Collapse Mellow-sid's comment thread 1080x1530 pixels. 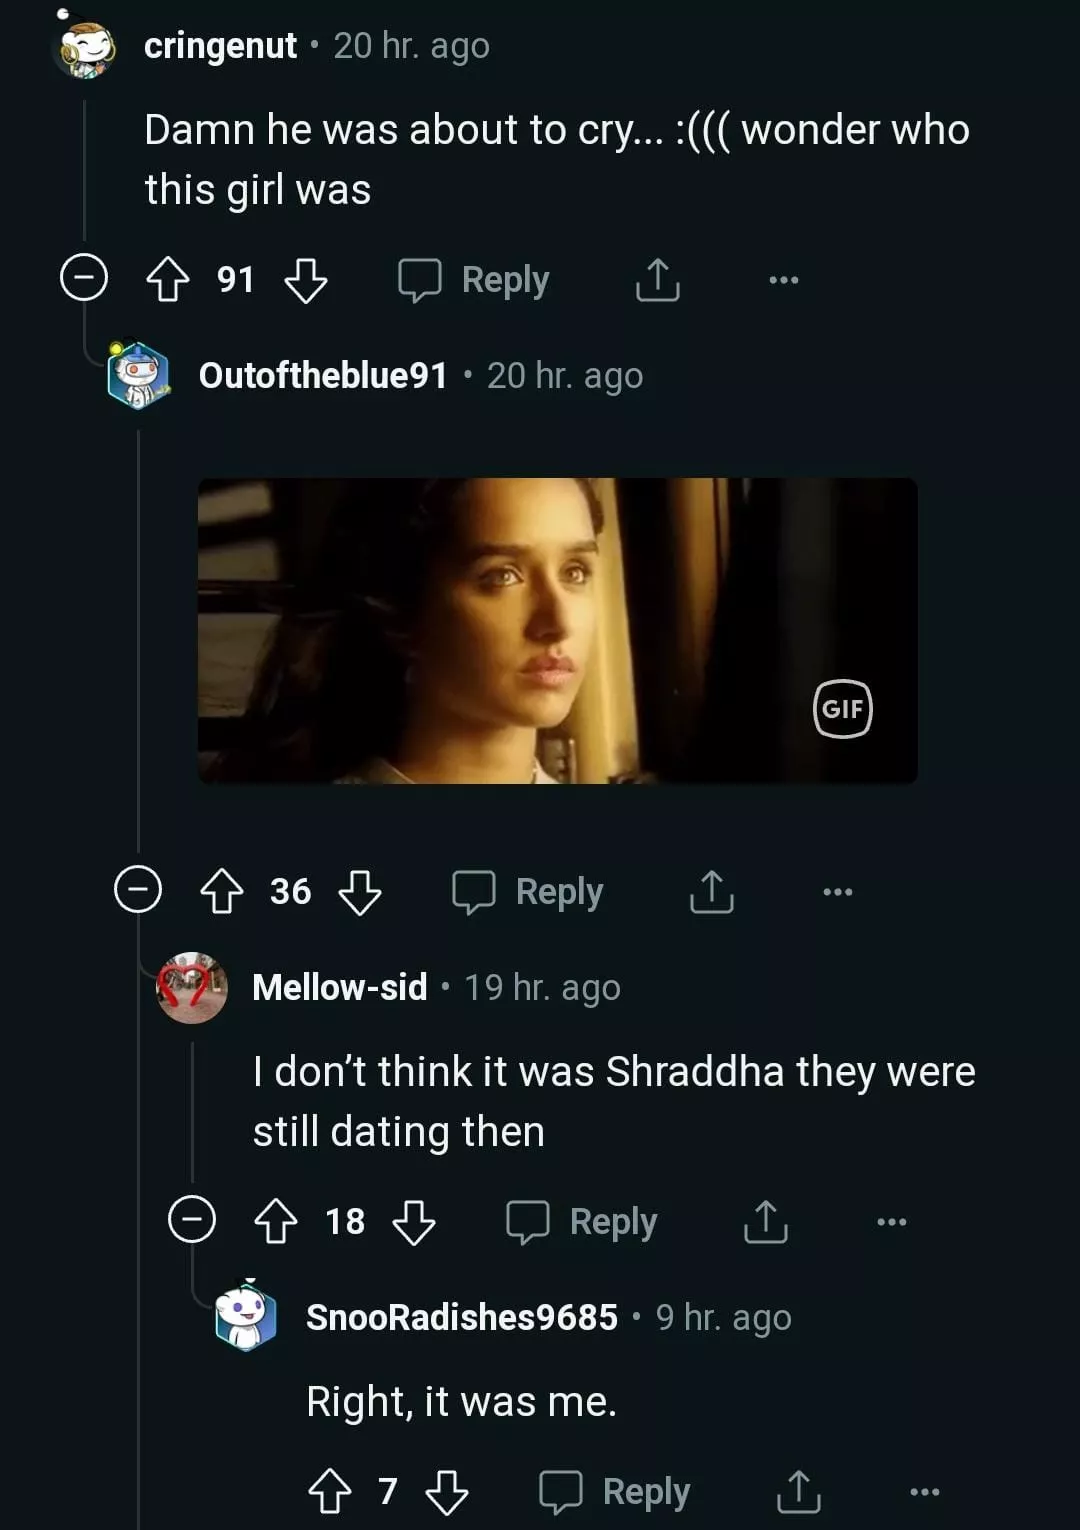pos(192,1219)
